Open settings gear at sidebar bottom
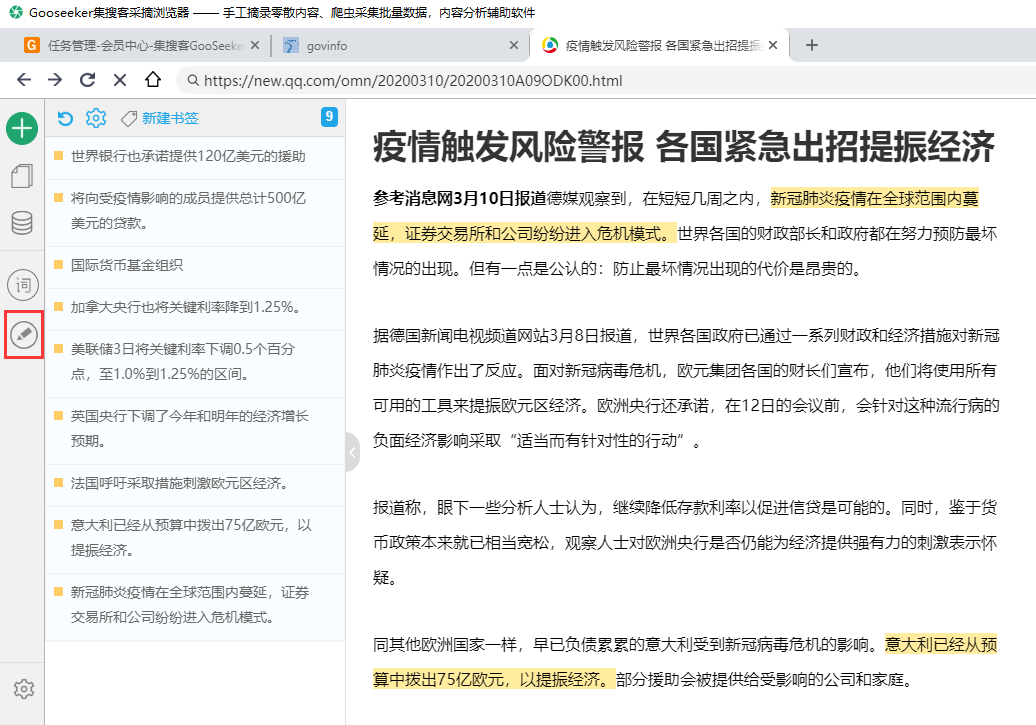 click(x=24, y=689)
